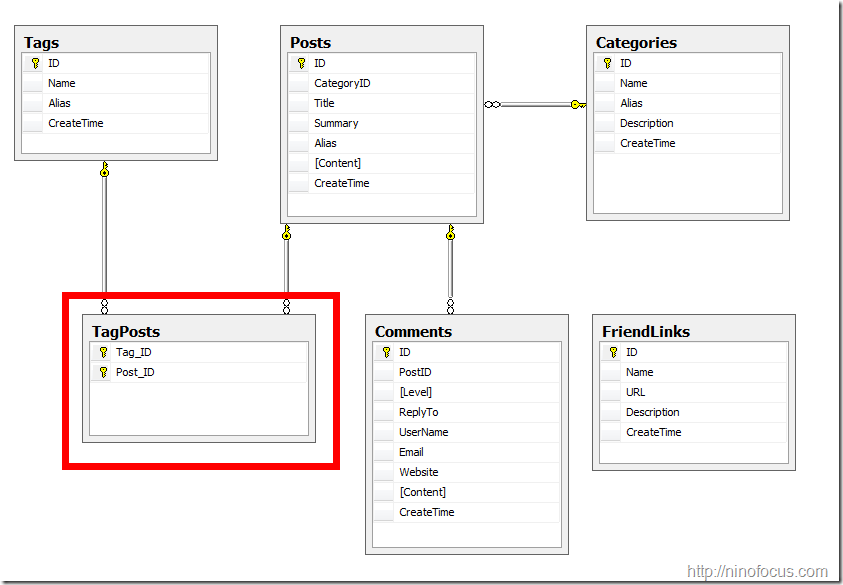
Task: Select the Website column in Comments
Action: click(467, 472)
